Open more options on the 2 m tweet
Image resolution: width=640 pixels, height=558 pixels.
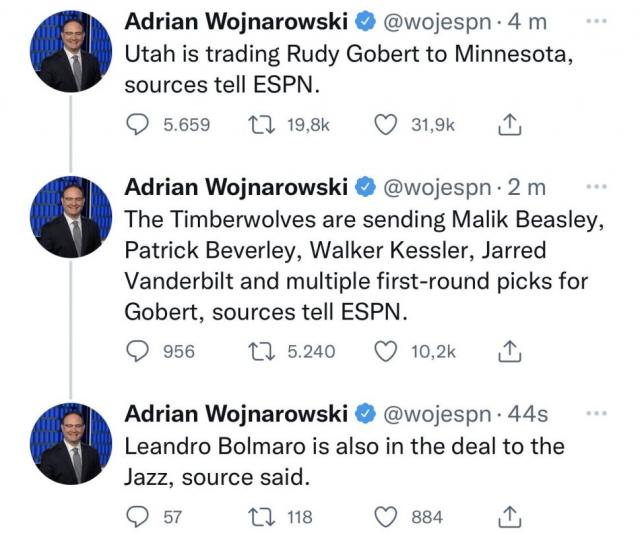pyautogui.click(x=596, y=186)
